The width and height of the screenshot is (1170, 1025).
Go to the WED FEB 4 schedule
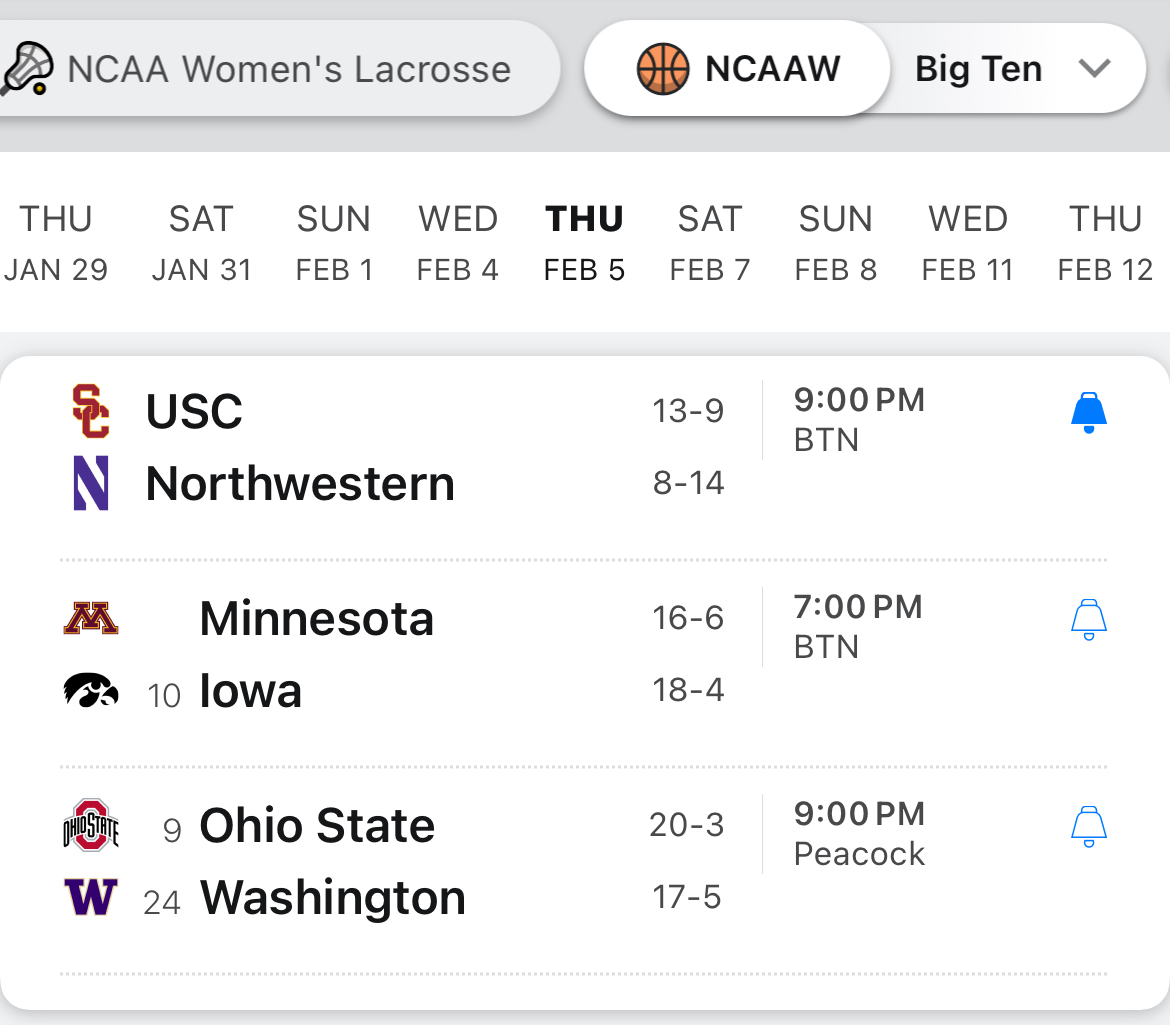click(x=457, y=243)
